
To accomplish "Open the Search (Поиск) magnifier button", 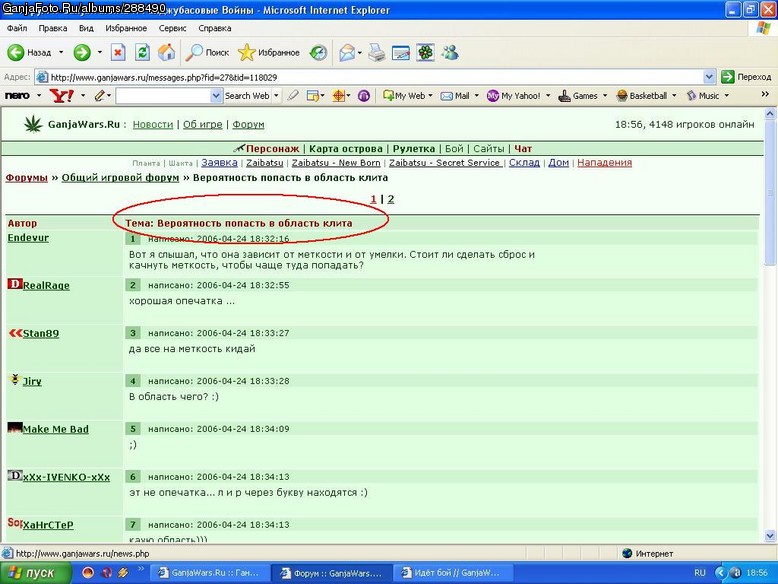I will 207,52.
